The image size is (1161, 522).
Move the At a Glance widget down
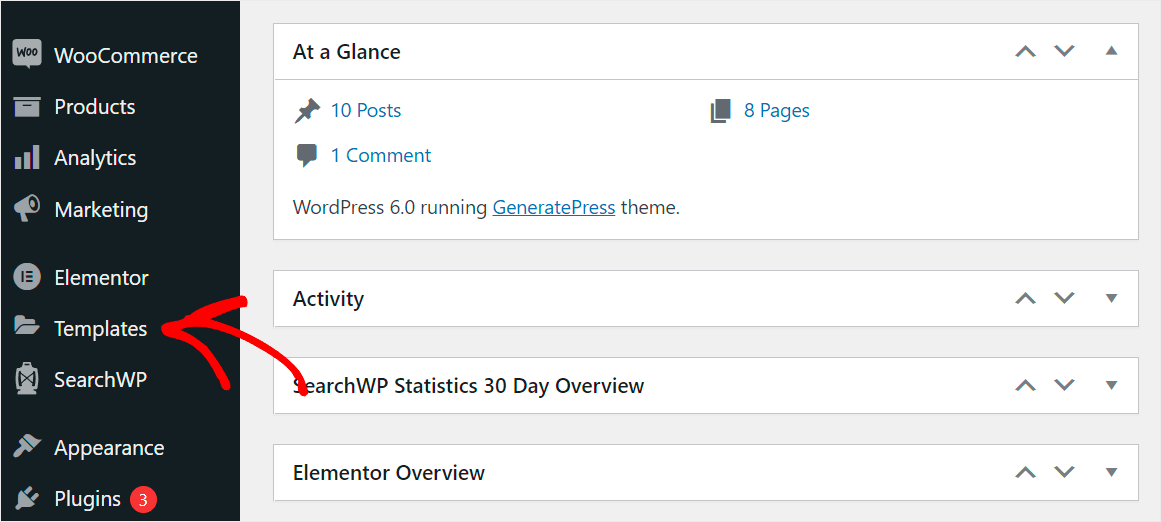(x=1064, y=51)
